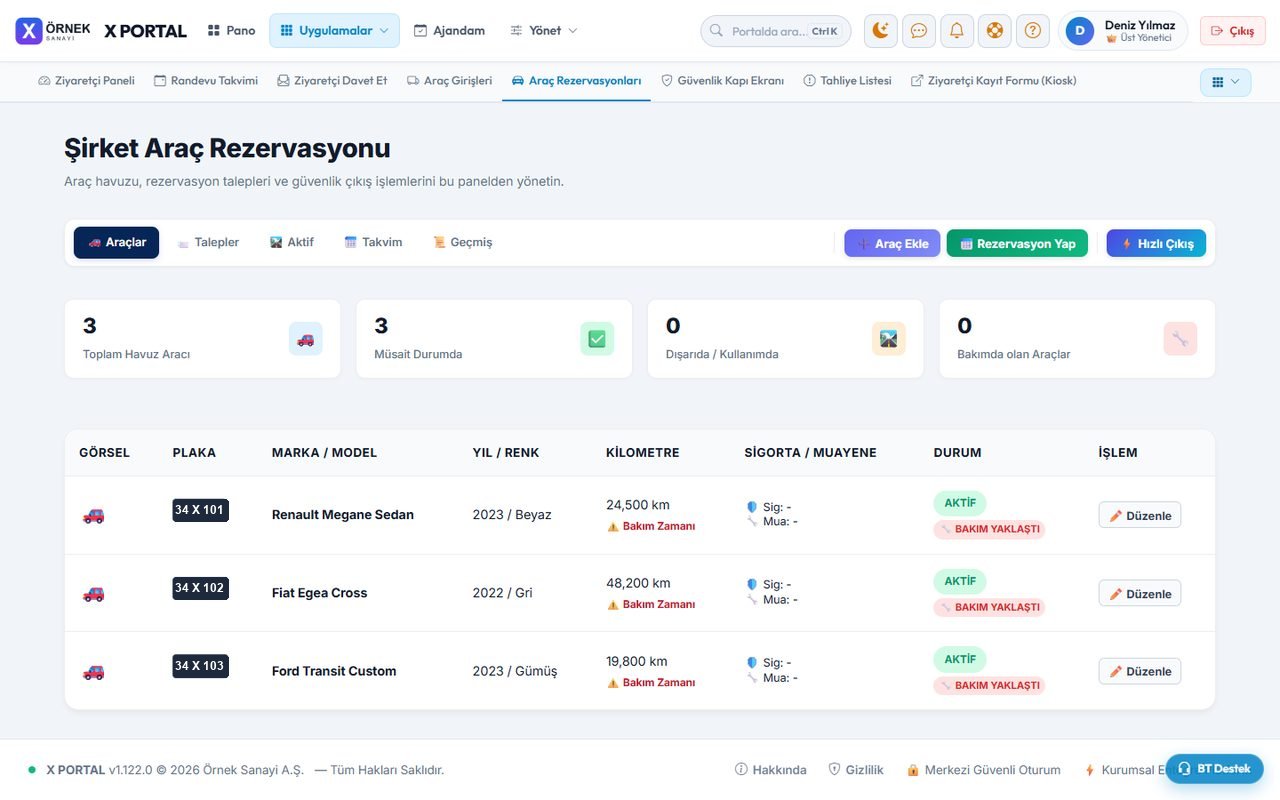Click the Hızlı Çıkış button

1156,243
